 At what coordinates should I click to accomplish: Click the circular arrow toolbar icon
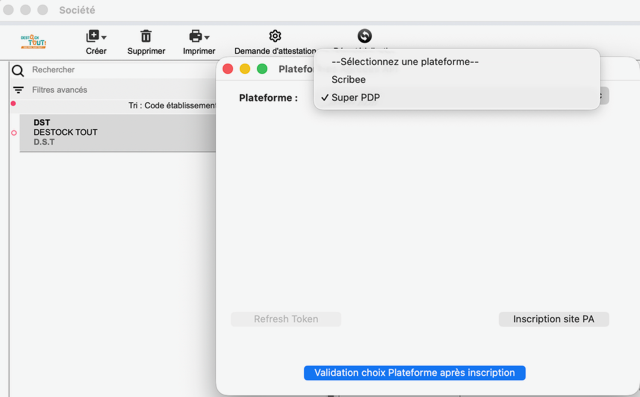364,36
